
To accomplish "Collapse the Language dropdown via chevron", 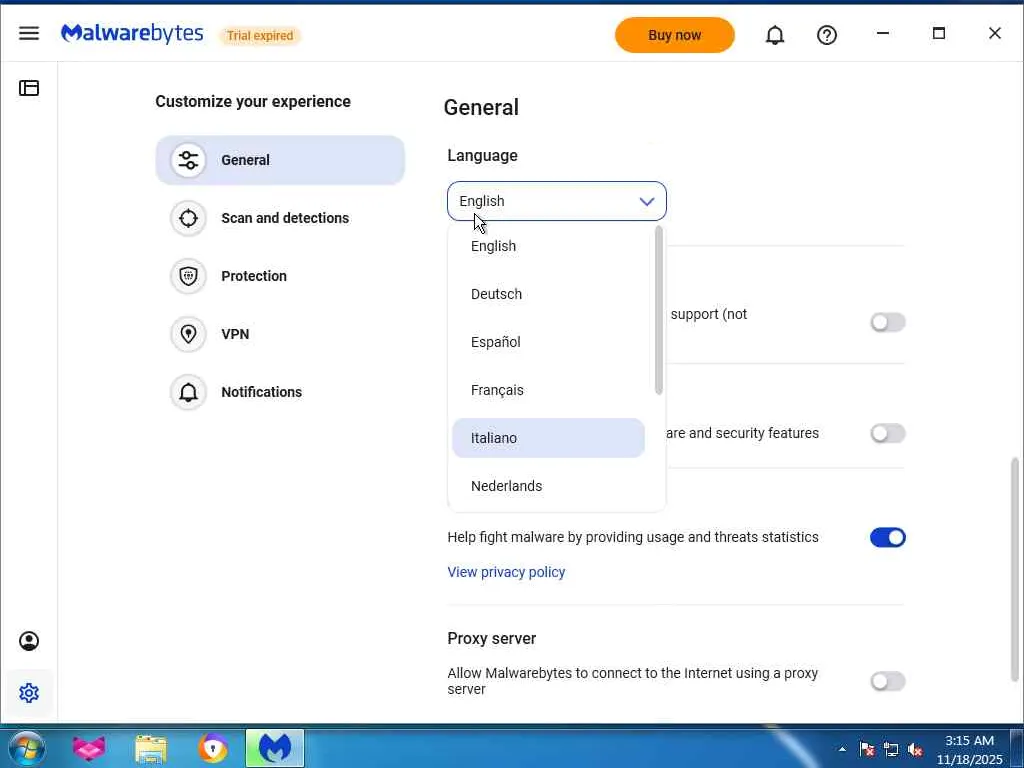I will point(647,201).
